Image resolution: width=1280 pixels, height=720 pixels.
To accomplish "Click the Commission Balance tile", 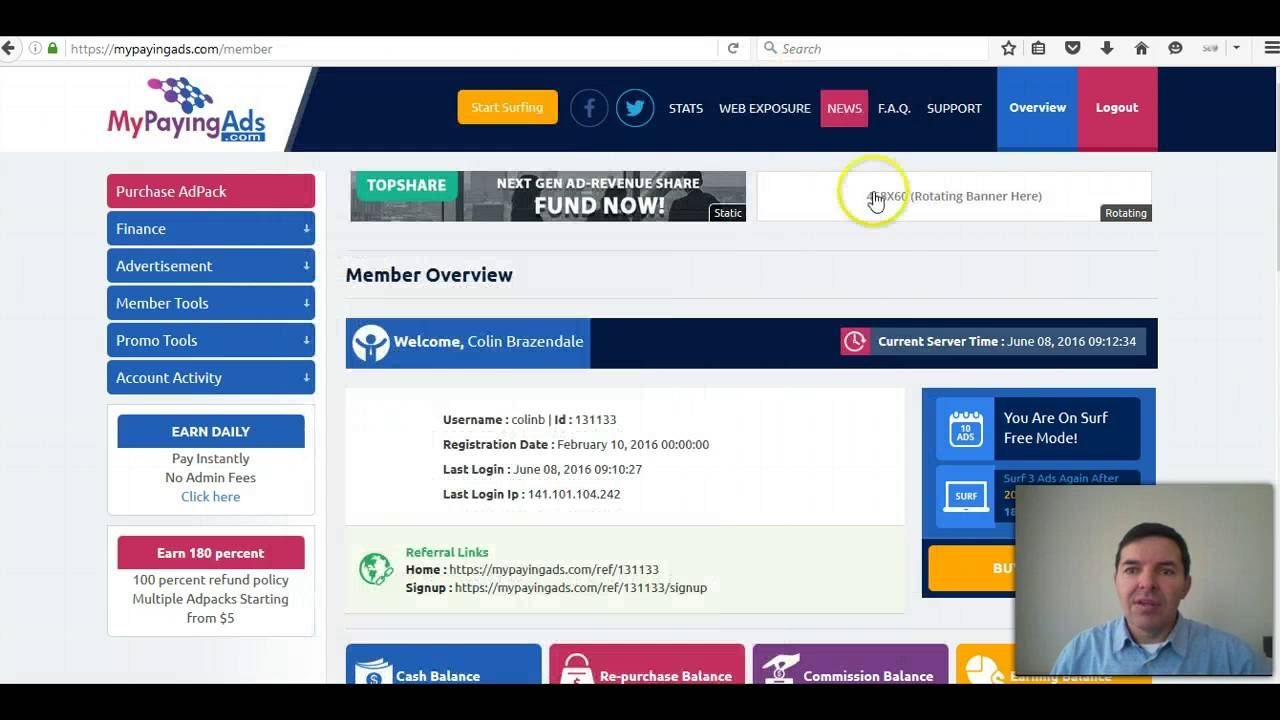I will click(850, 665).
